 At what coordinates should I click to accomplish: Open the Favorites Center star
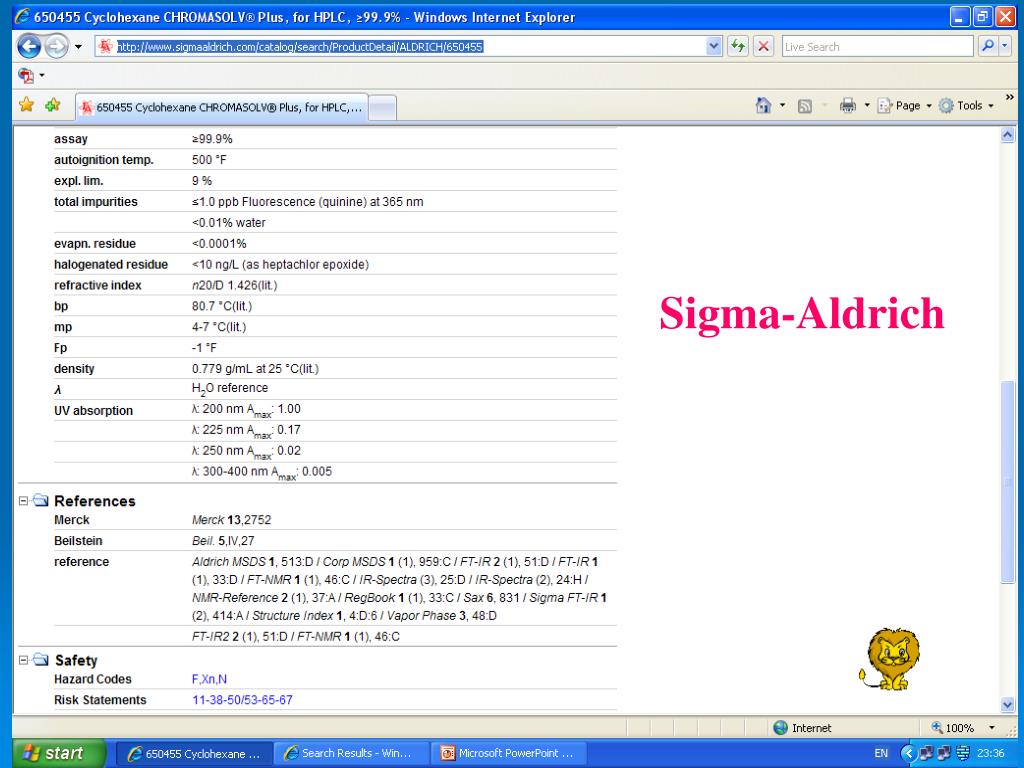pos(26,104)
